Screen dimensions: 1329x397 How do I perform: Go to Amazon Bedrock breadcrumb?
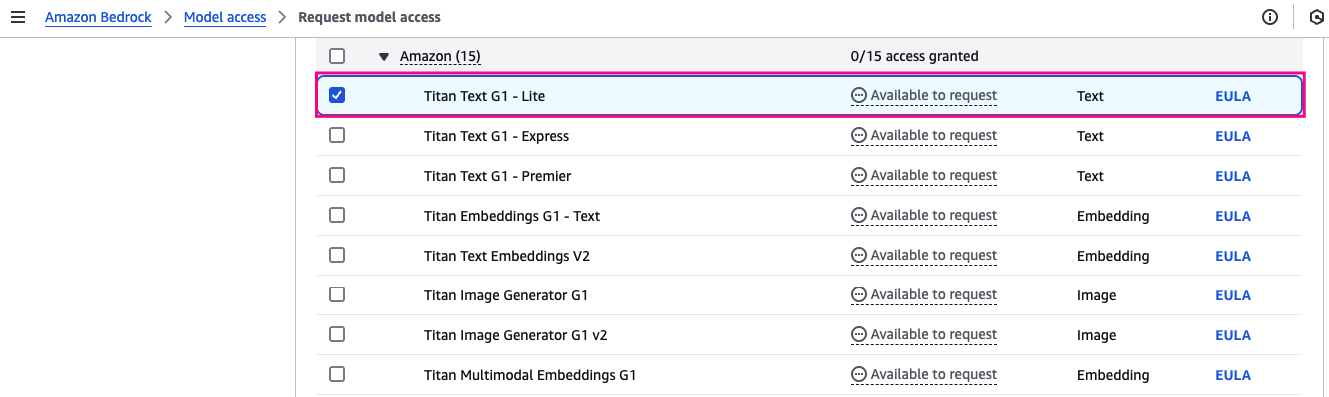[x=98, y=17]
